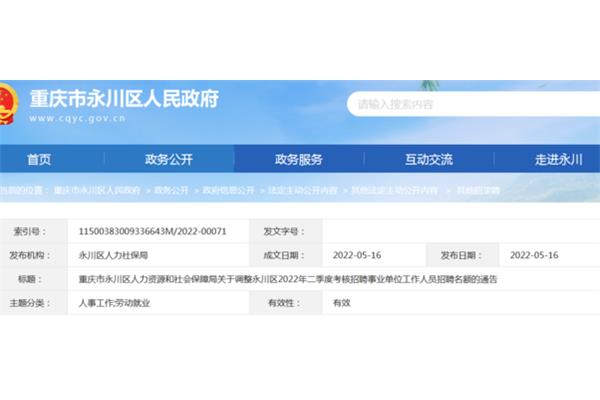Click breadcrumb link 政府信息公开

pos(228,190)
